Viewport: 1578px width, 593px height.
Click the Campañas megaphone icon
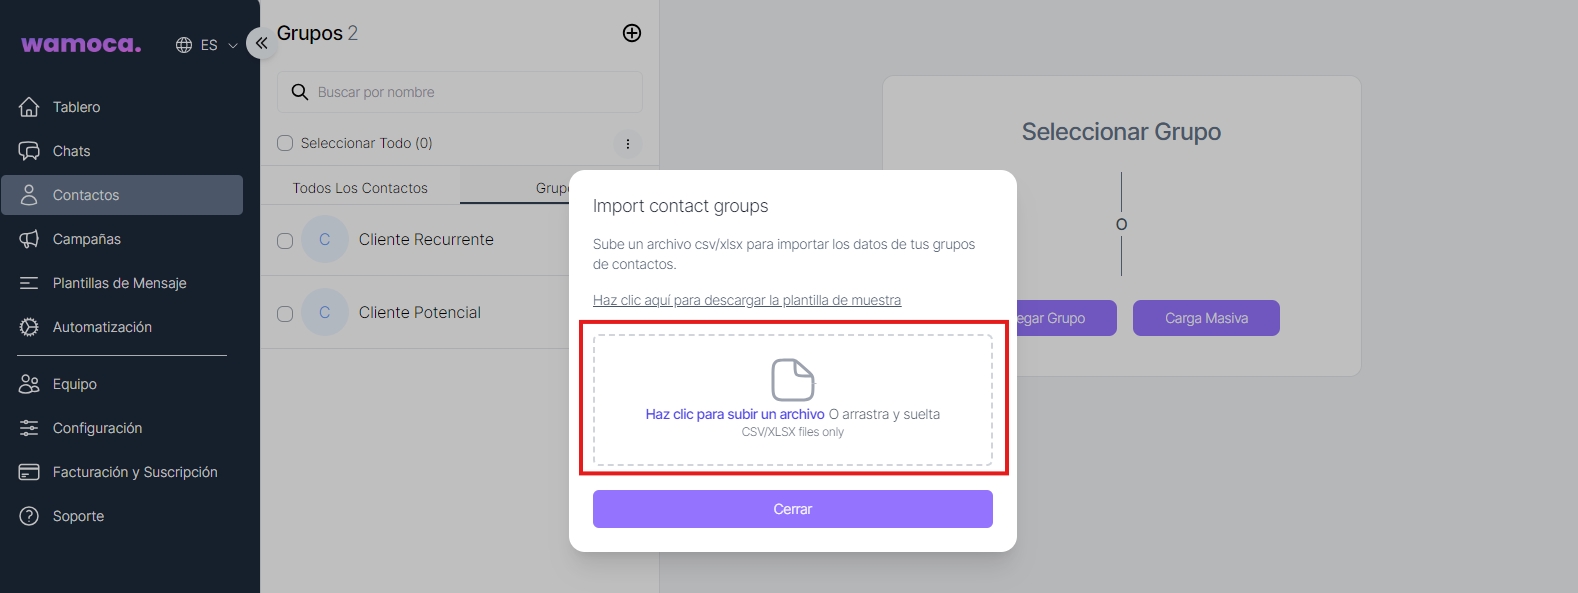coord(29,239)
